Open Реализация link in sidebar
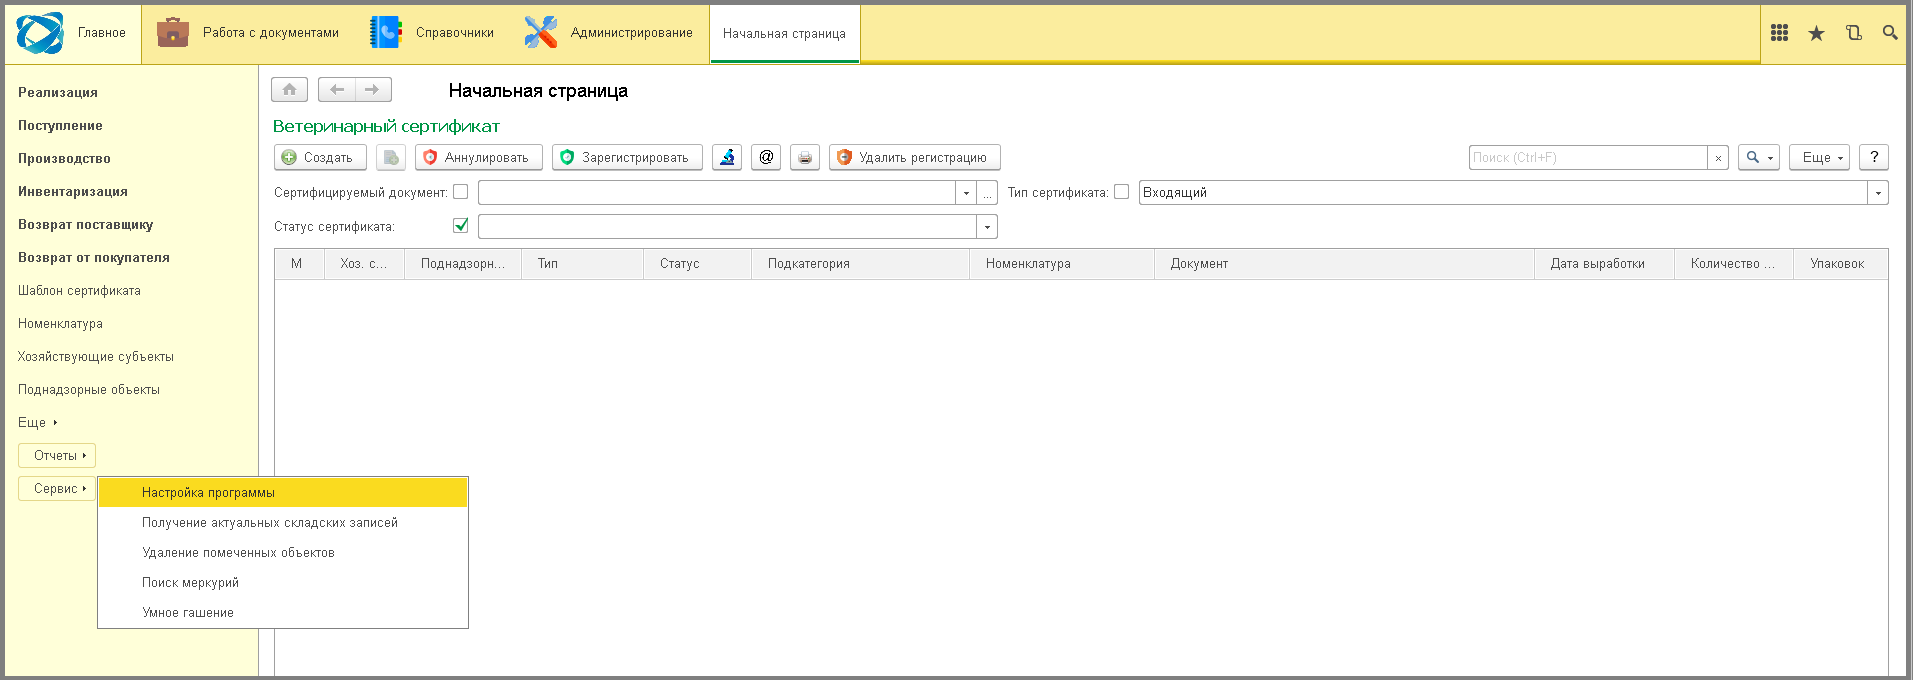 58,92
